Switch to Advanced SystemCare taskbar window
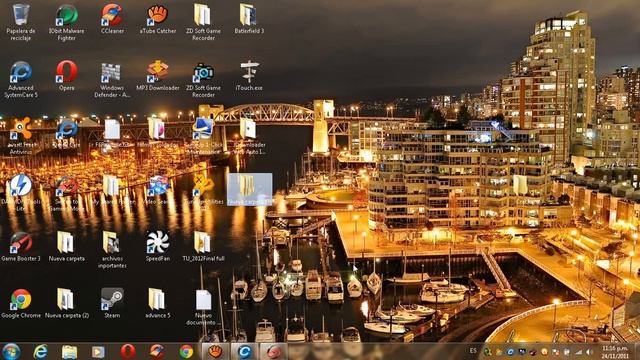The image size is (640, 360). click(245, 351)
